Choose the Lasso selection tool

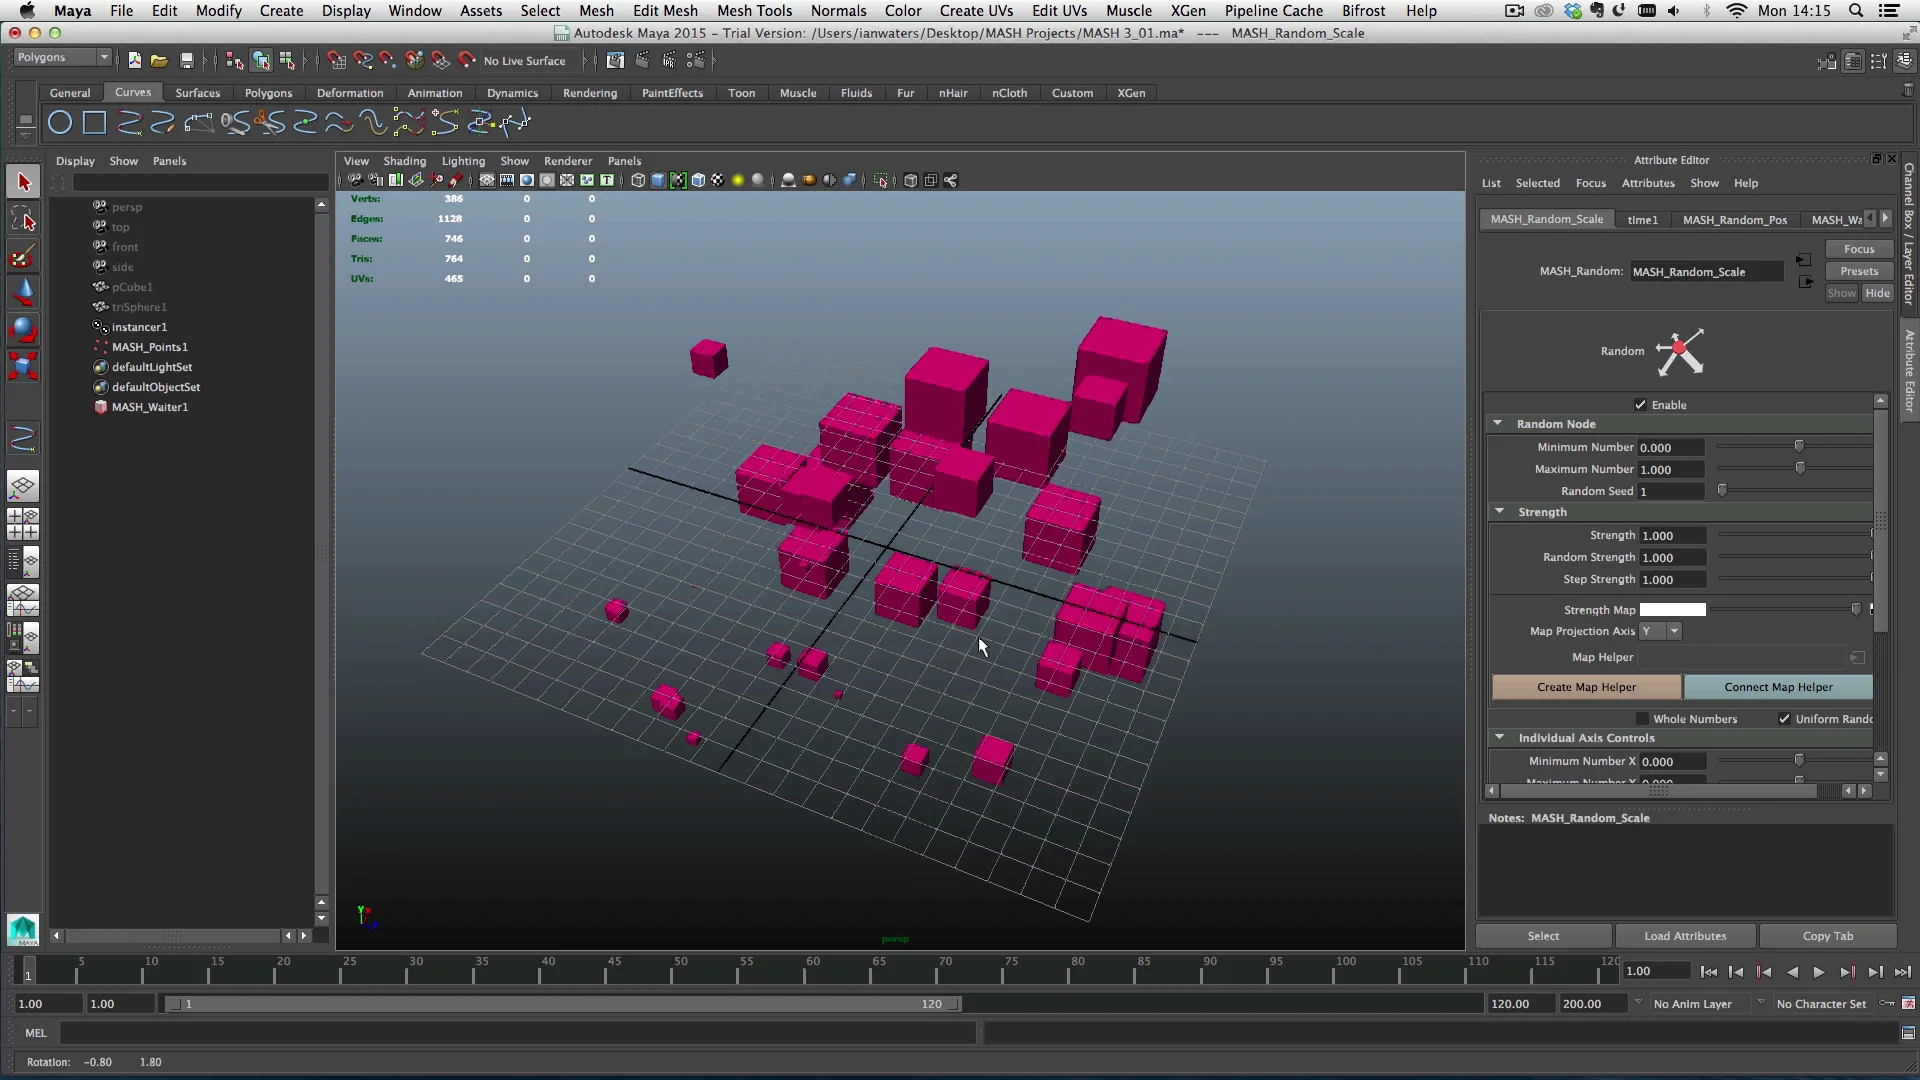coord(23,218)
